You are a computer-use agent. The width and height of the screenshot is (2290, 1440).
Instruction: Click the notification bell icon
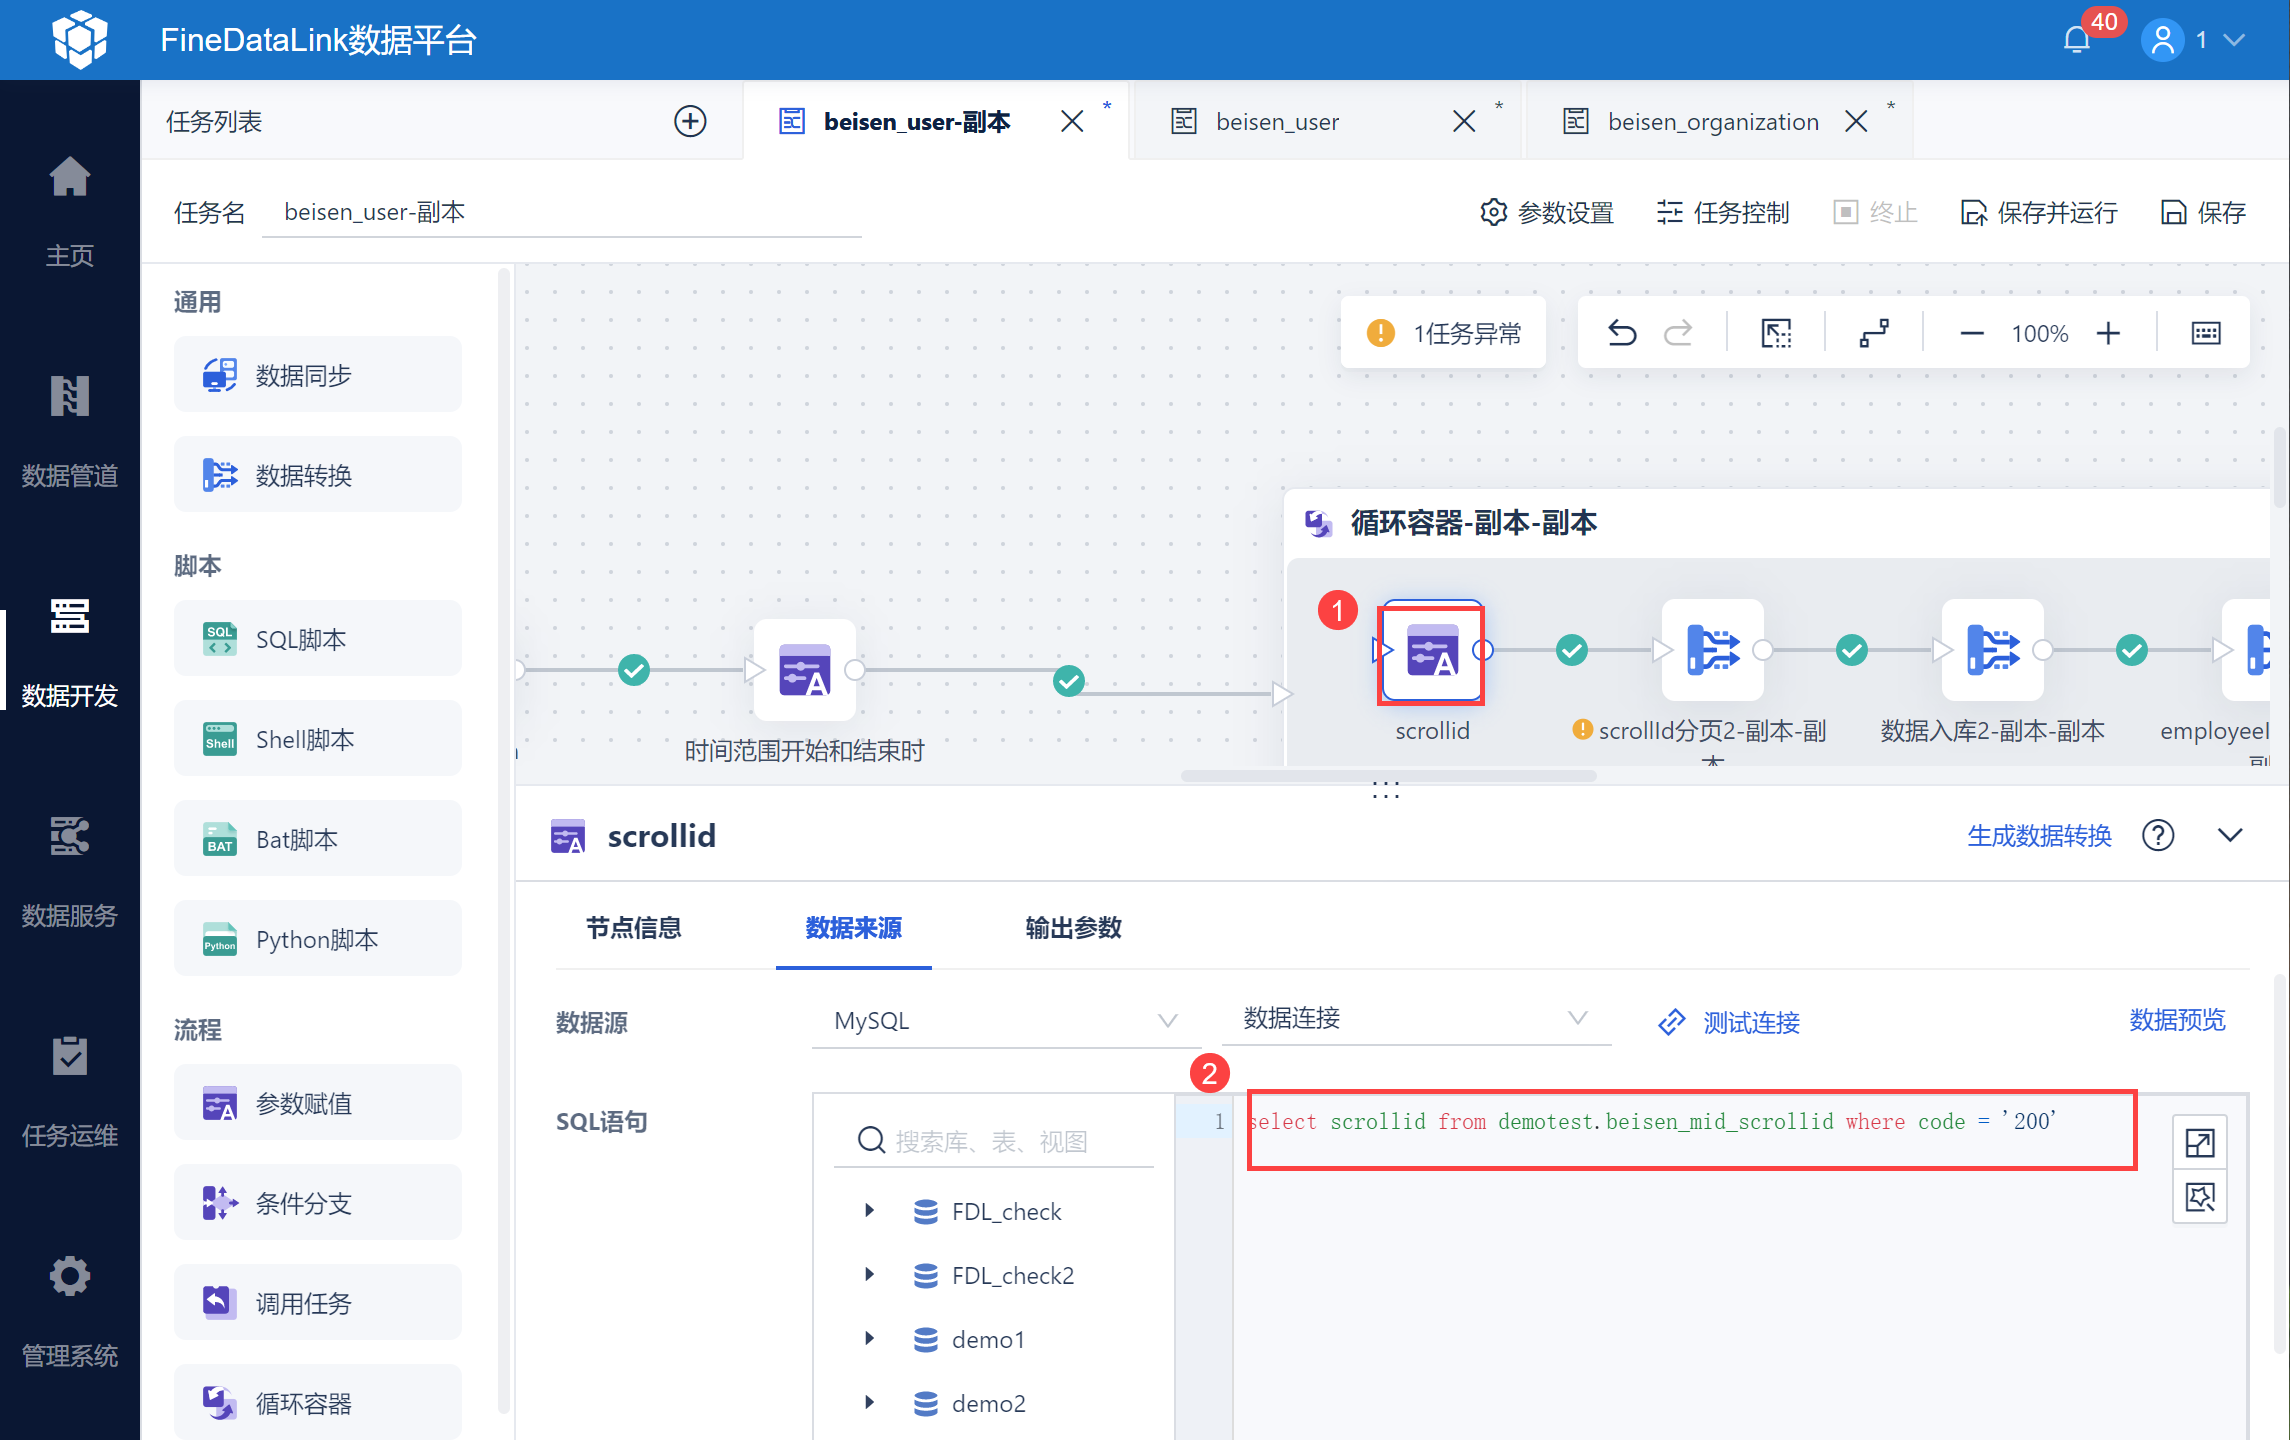pos(2077,40)
